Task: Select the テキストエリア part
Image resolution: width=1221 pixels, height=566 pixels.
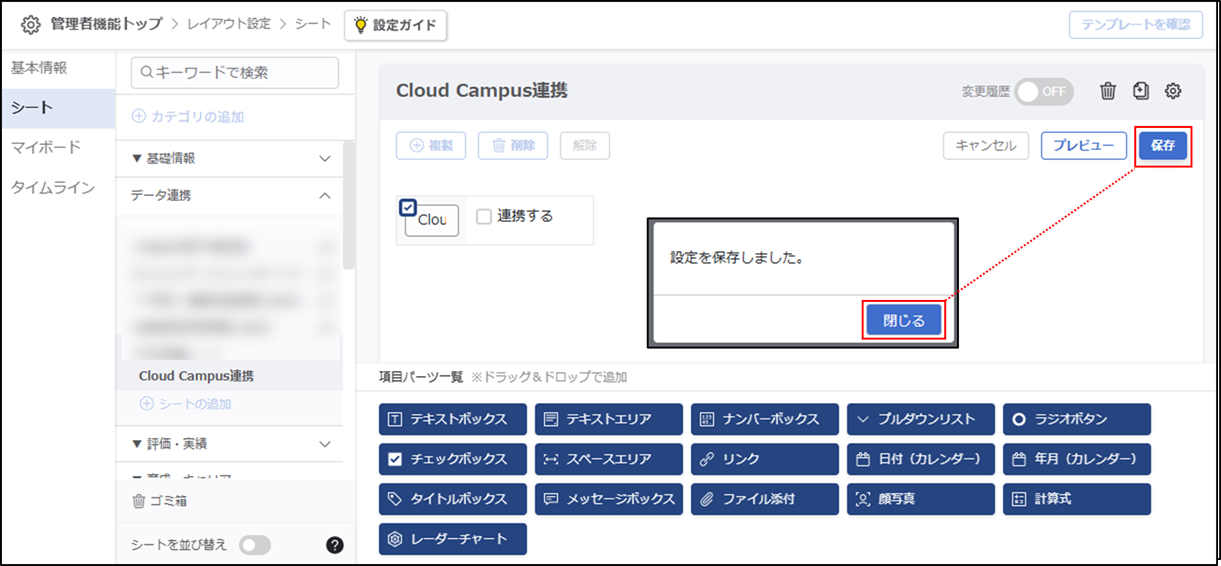Action: click(609, 419)
